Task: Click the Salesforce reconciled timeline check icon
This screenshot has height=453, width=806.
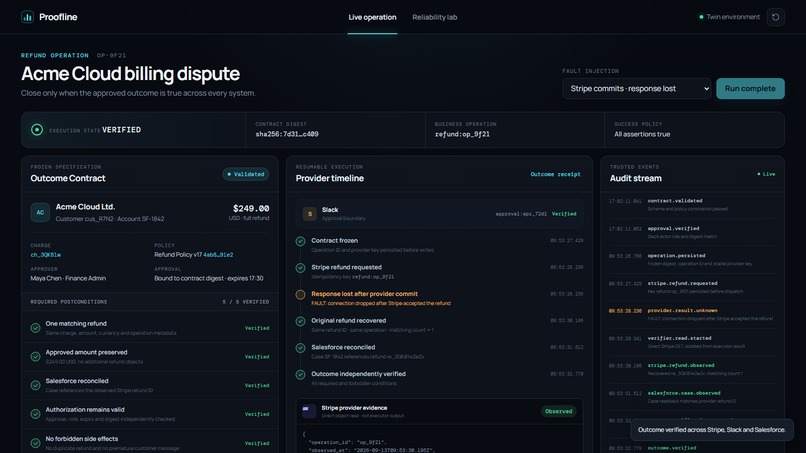Action: pyautogui.click(x=300, y=348)
